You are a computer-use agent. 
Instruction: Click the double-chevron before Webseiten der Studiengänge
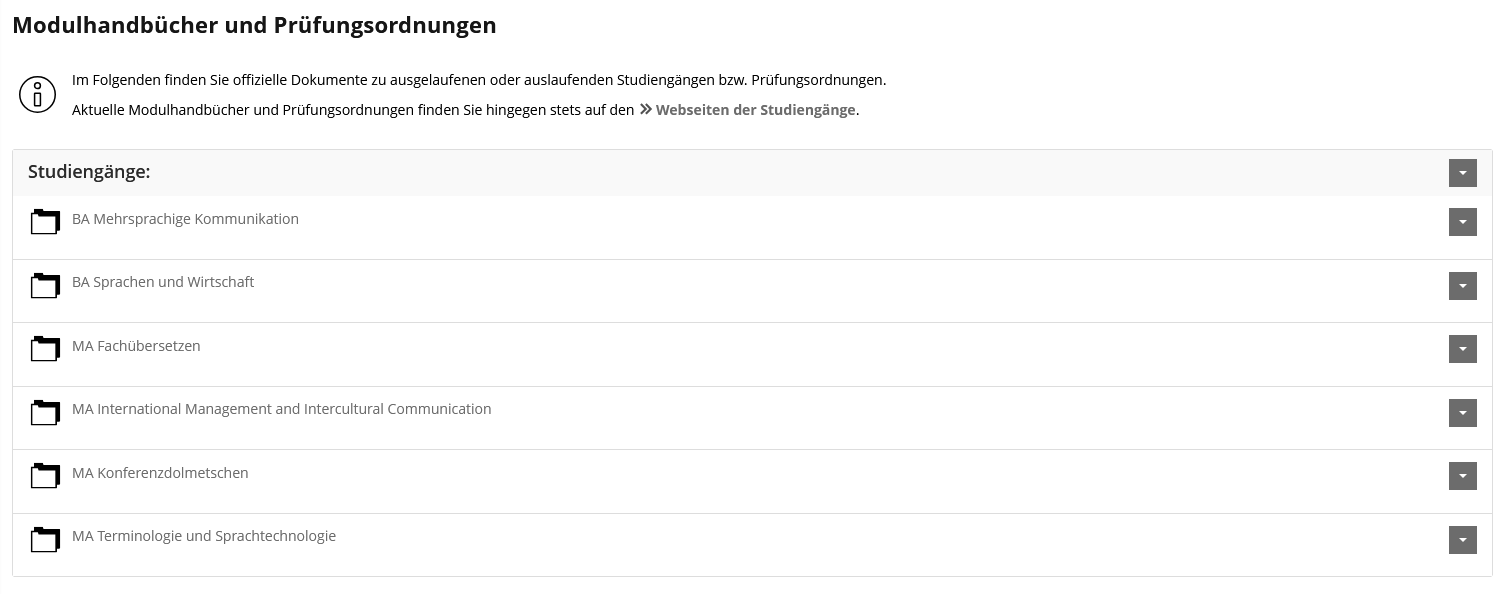coord(646,110)
